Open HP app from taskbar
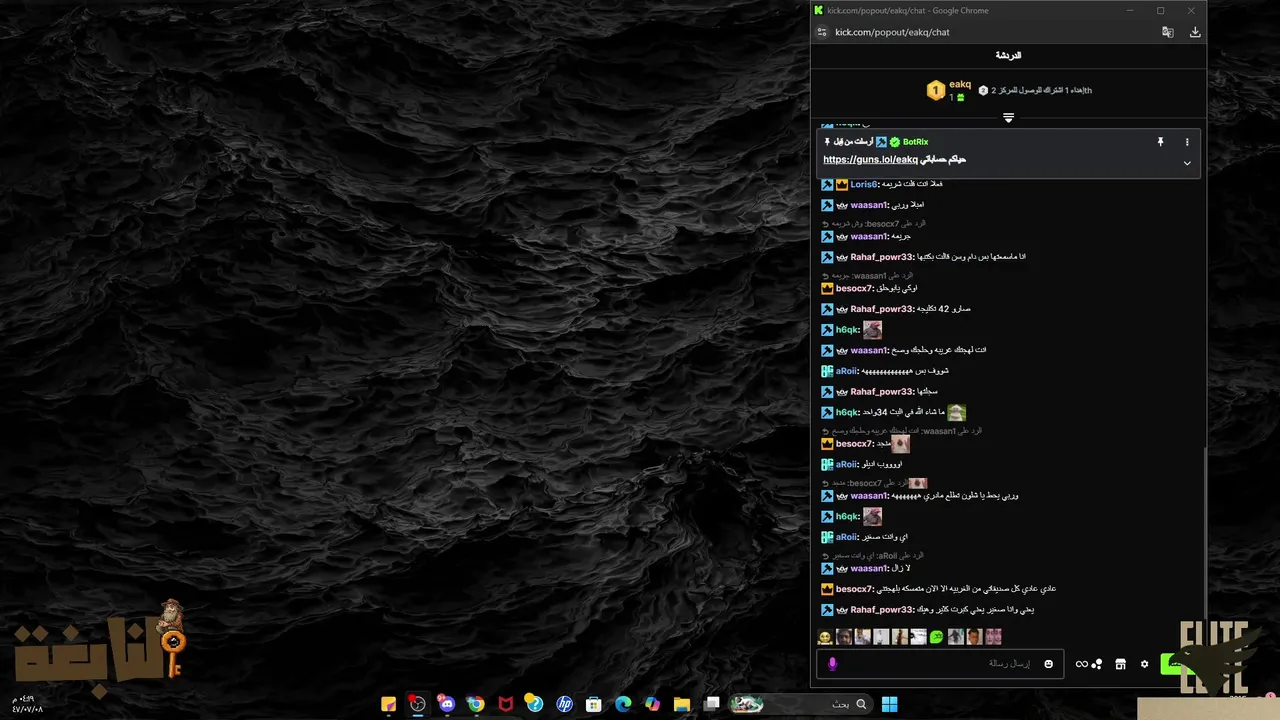This screenshot has width=1280, height=720. pyautogui.click(x=564, y=704)
